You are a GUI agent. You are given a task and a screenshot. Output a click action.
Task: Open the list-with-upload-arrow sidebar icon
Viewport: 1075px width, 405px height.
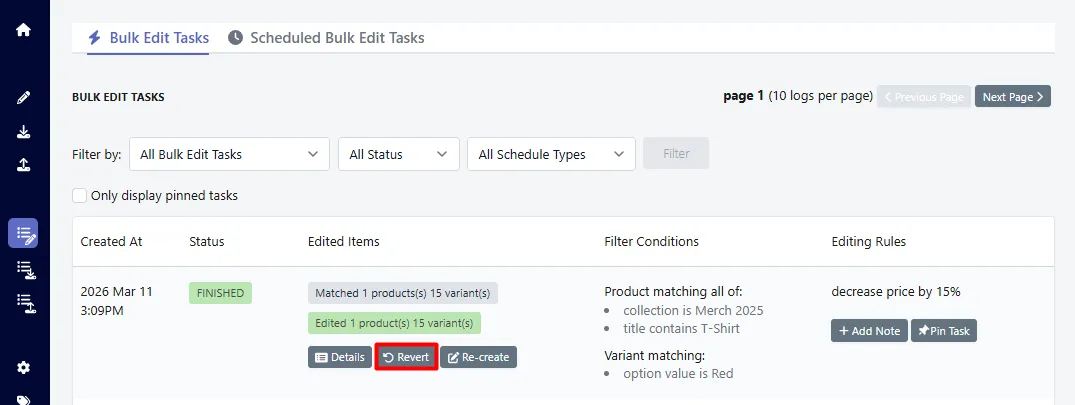pos(25,303)
